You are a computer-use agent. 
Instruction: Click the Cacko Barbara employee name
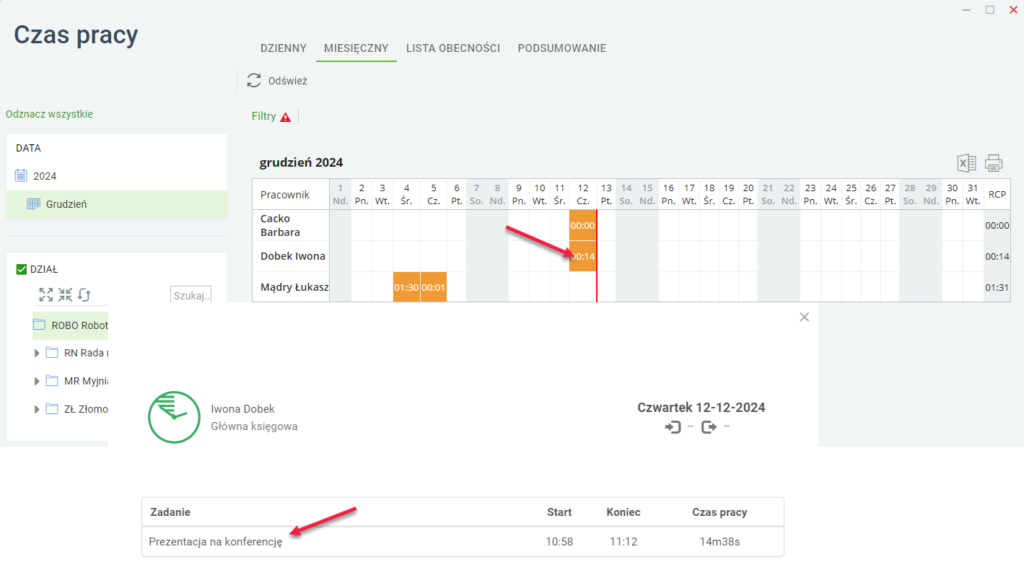click(280, 225)
